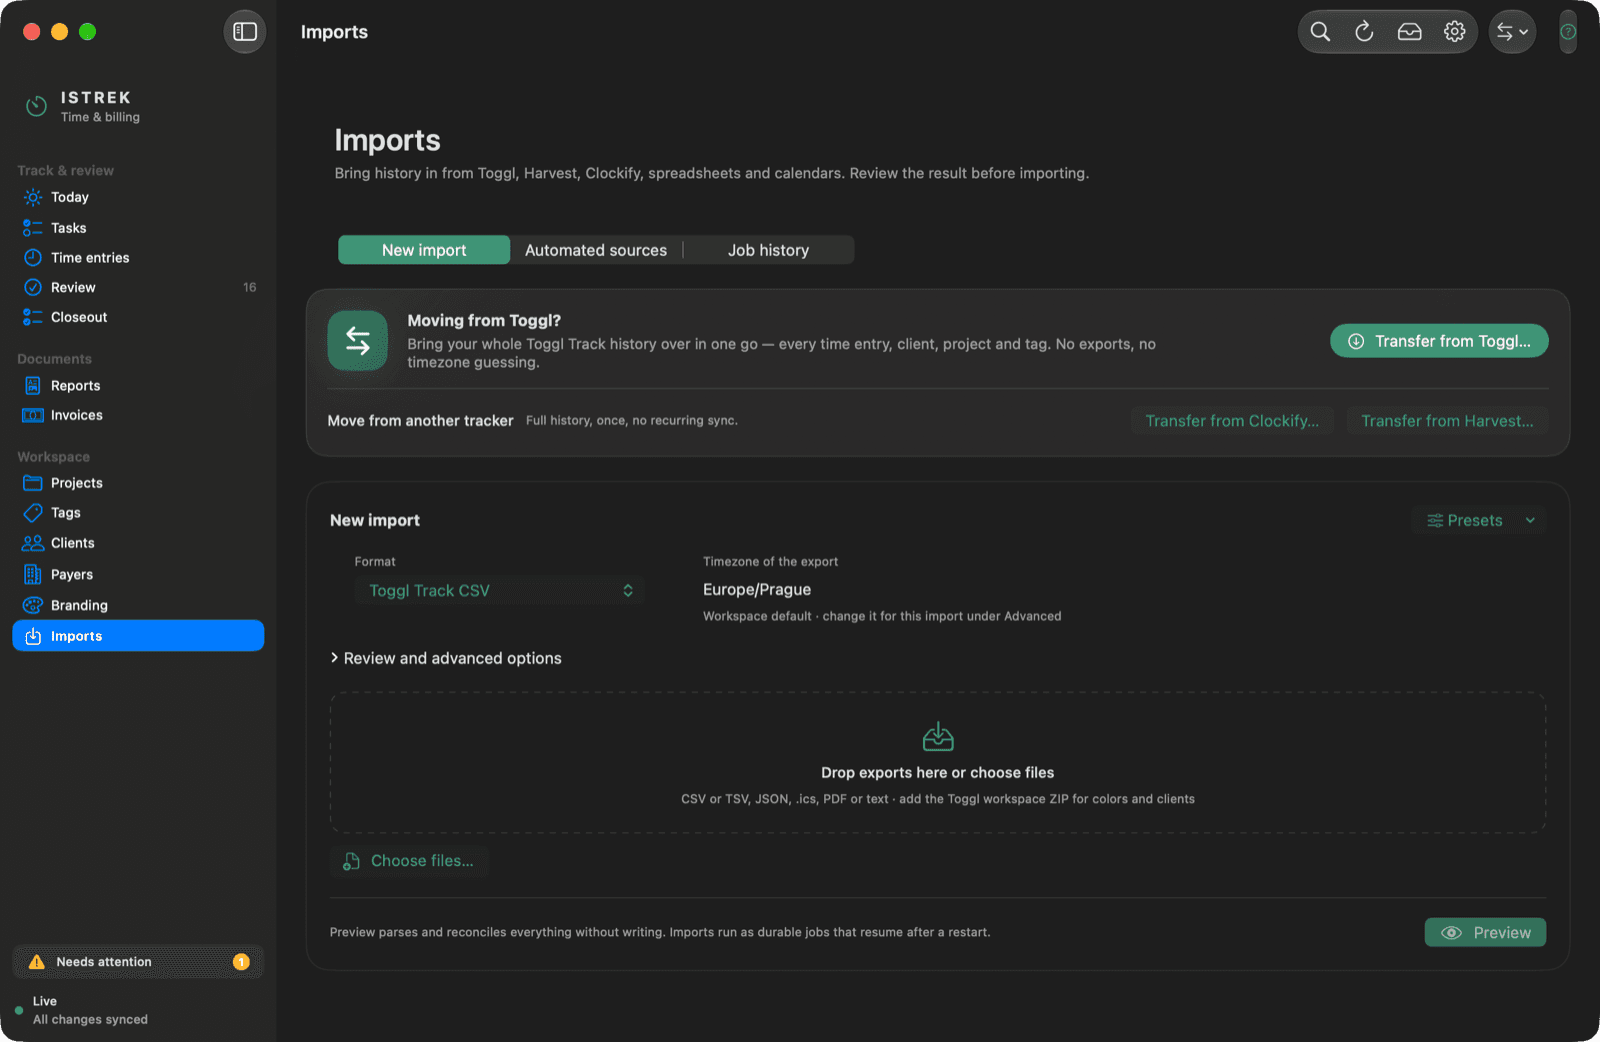Click Transfer from Toggl button
1600x1042 pixels.
coord(1439,341)
